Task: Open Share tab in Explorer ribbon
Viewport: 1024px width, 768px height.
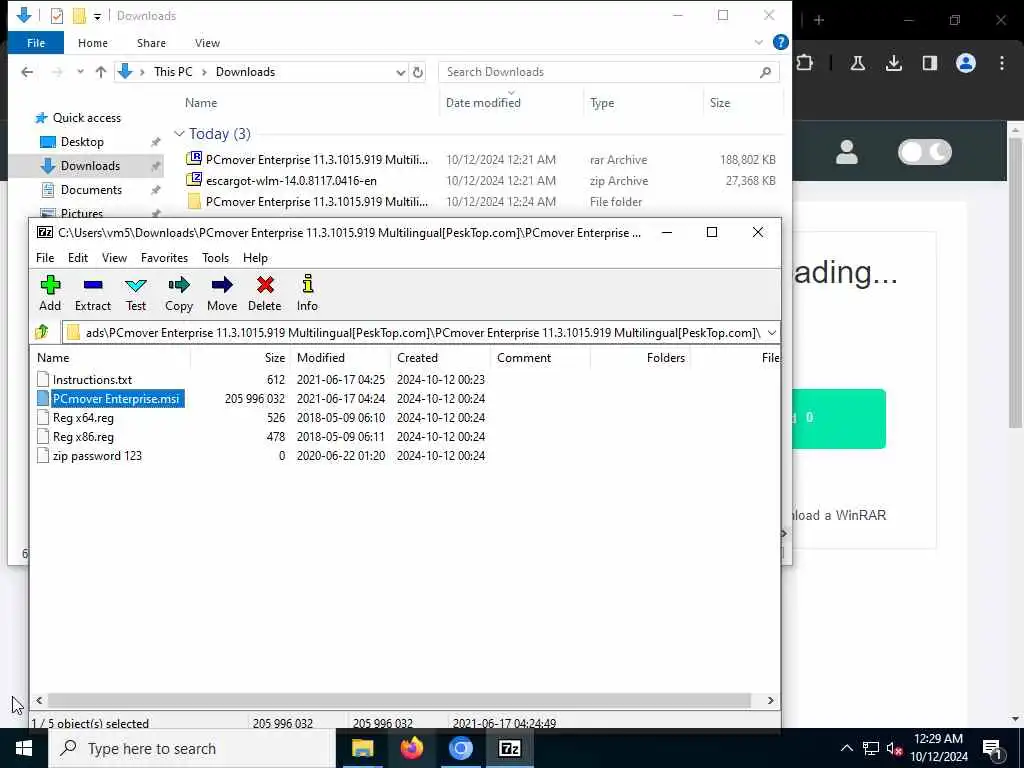Action: coord(151,43)
